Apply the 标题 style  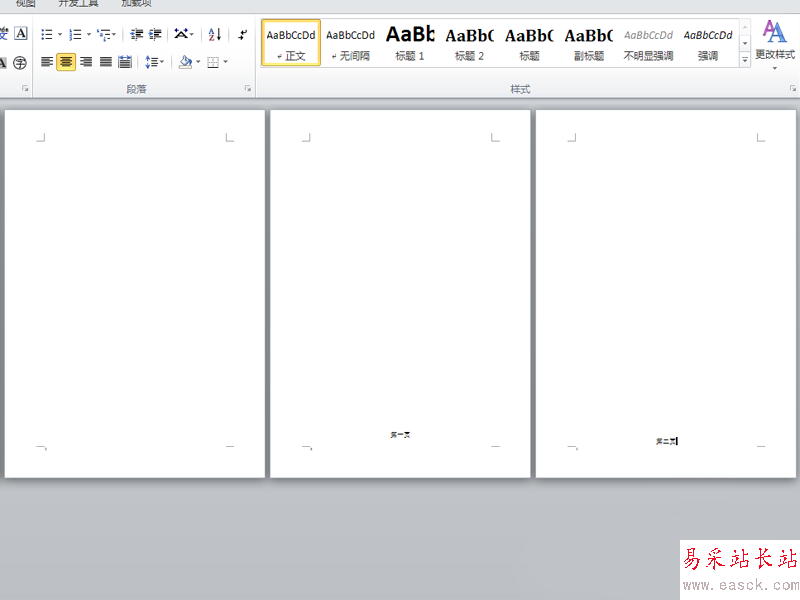coord(529,43)
